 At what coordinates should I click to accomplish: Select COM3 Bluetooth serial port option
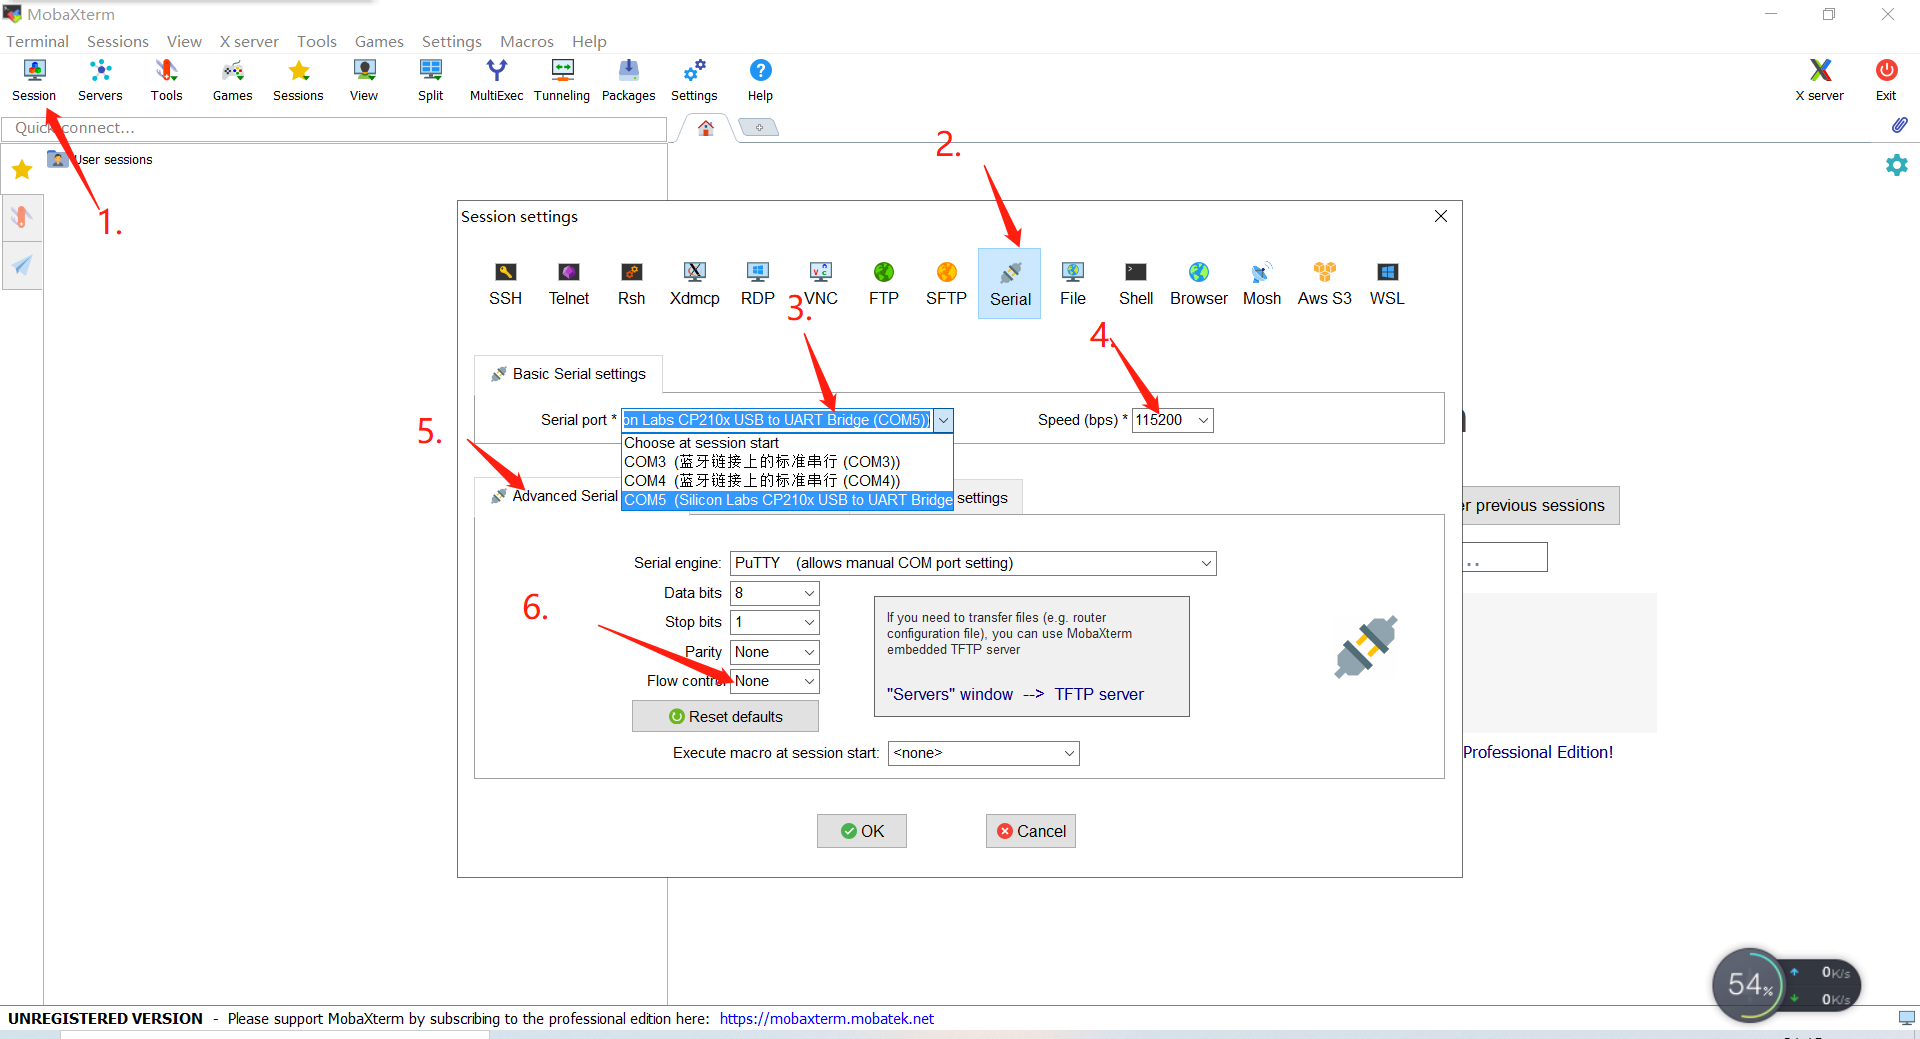[787, 462]
